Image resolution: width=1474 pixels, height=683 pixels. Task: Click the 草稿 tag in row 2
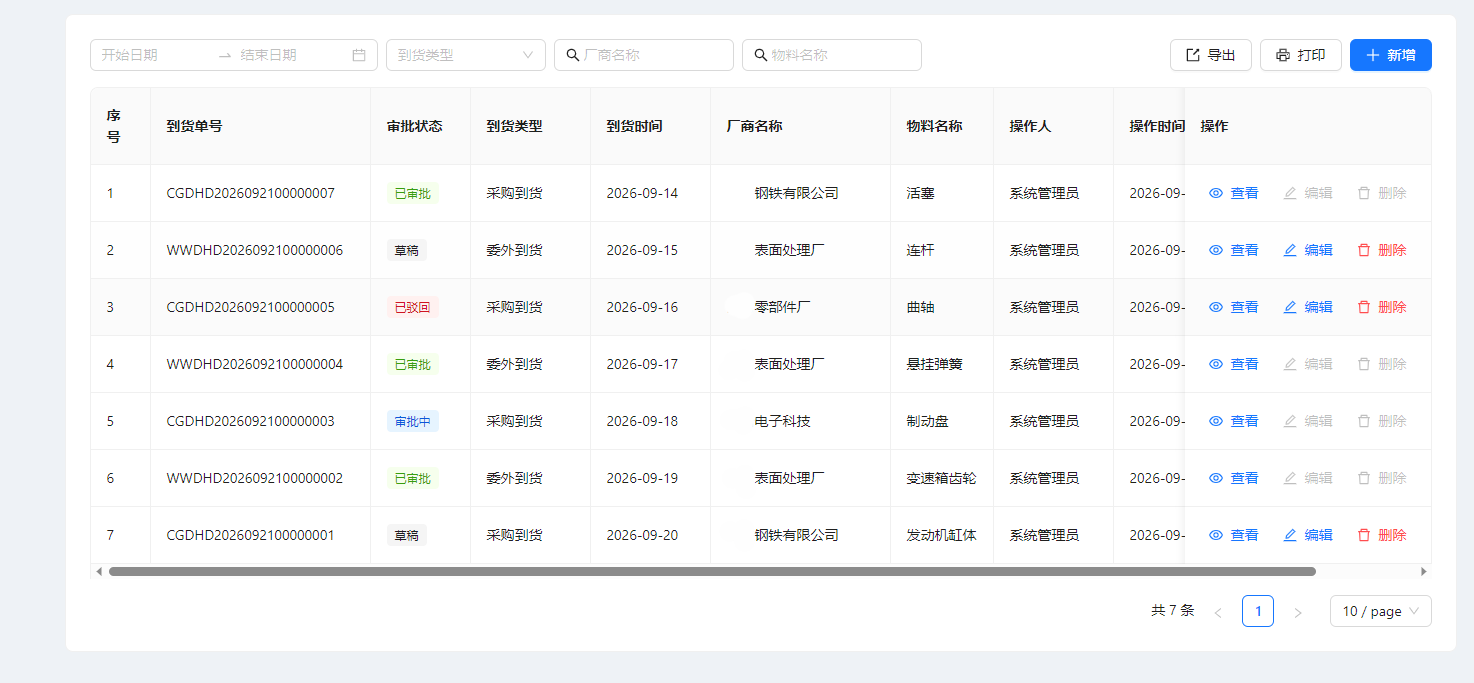407,250
